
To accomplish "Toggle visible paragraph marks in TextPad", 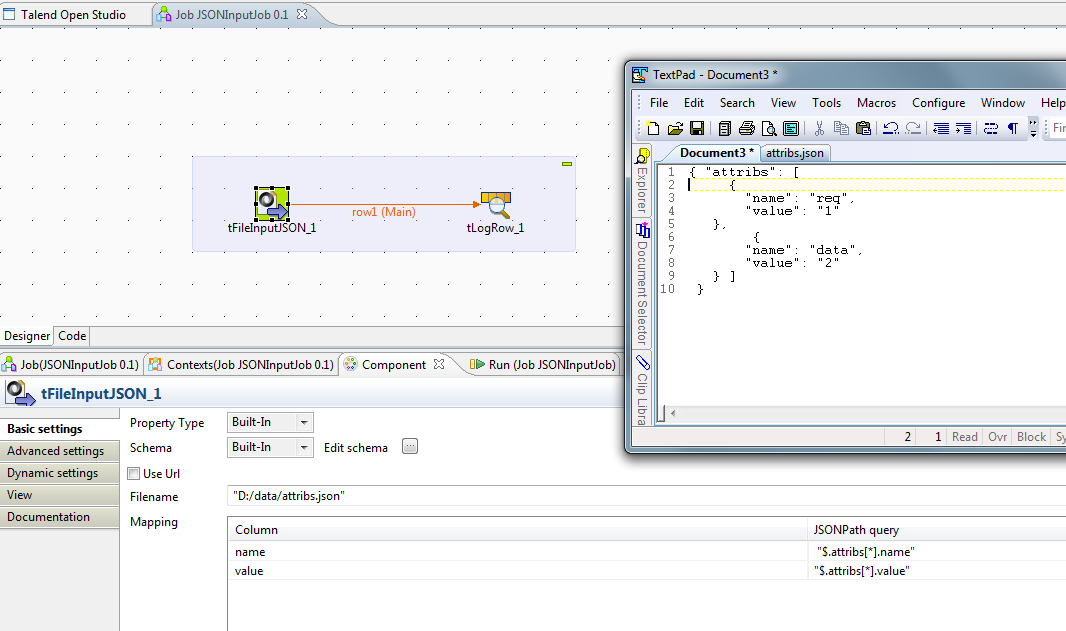I will [x=1013, y=127].
